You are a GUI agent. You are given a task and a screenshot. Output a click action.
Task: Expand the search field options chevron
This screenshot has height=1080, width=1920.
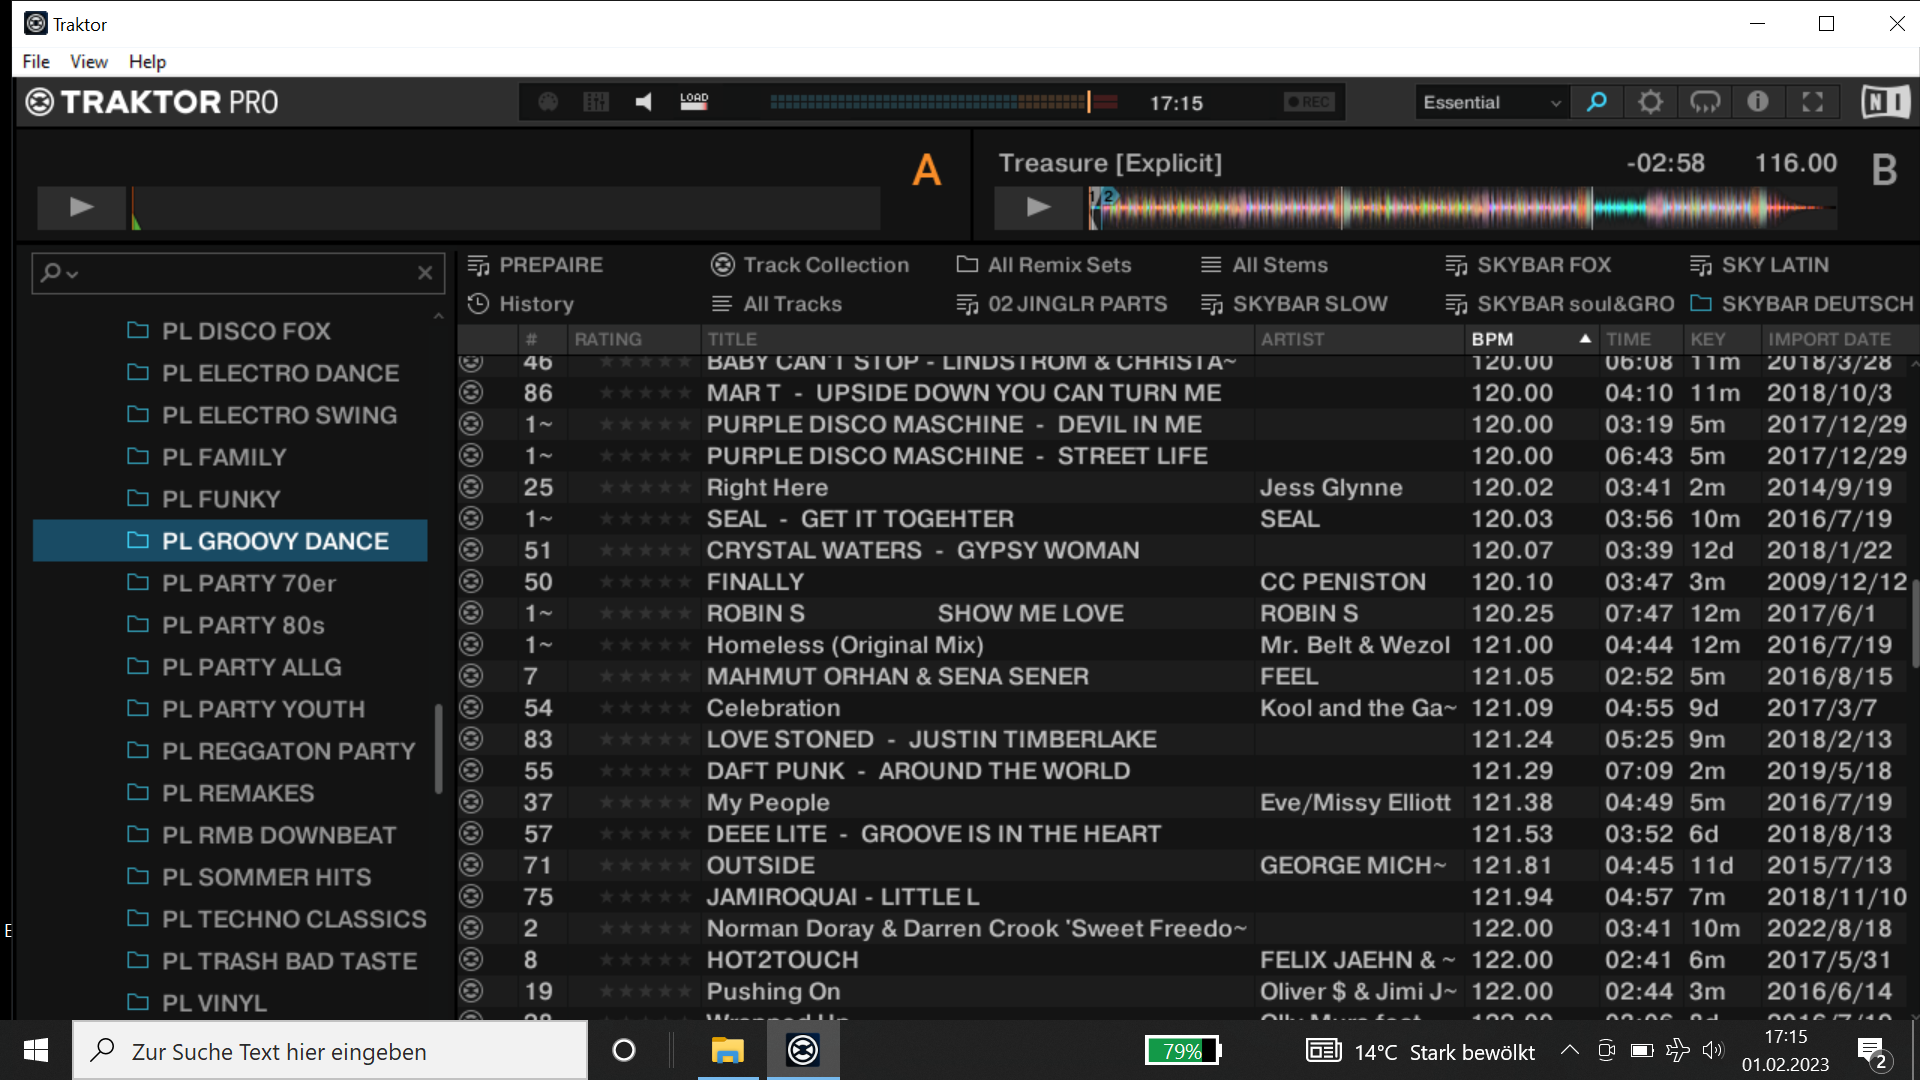pyautogui.click(x=73, y=273)
